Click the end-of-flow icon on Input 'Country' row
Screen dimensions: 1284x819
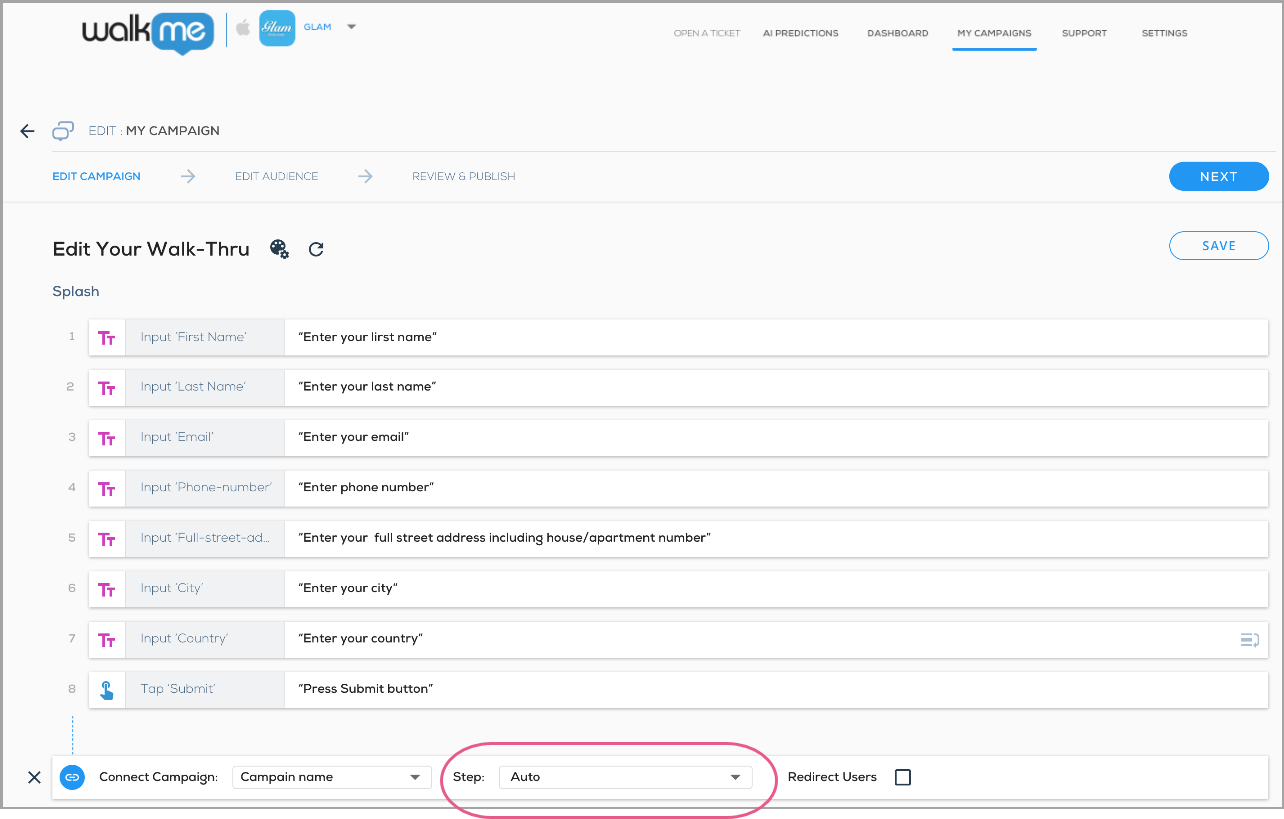[1249, 638]
